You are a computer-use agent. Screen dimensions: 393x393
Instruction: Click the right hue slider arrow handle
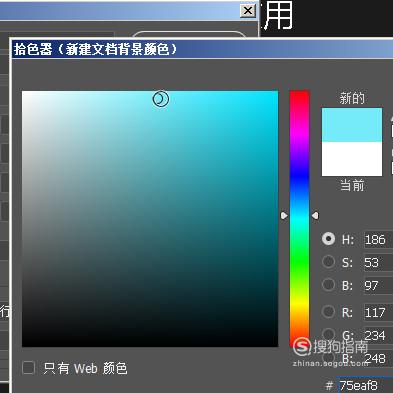pyautogui.click(x=315, y=216)
